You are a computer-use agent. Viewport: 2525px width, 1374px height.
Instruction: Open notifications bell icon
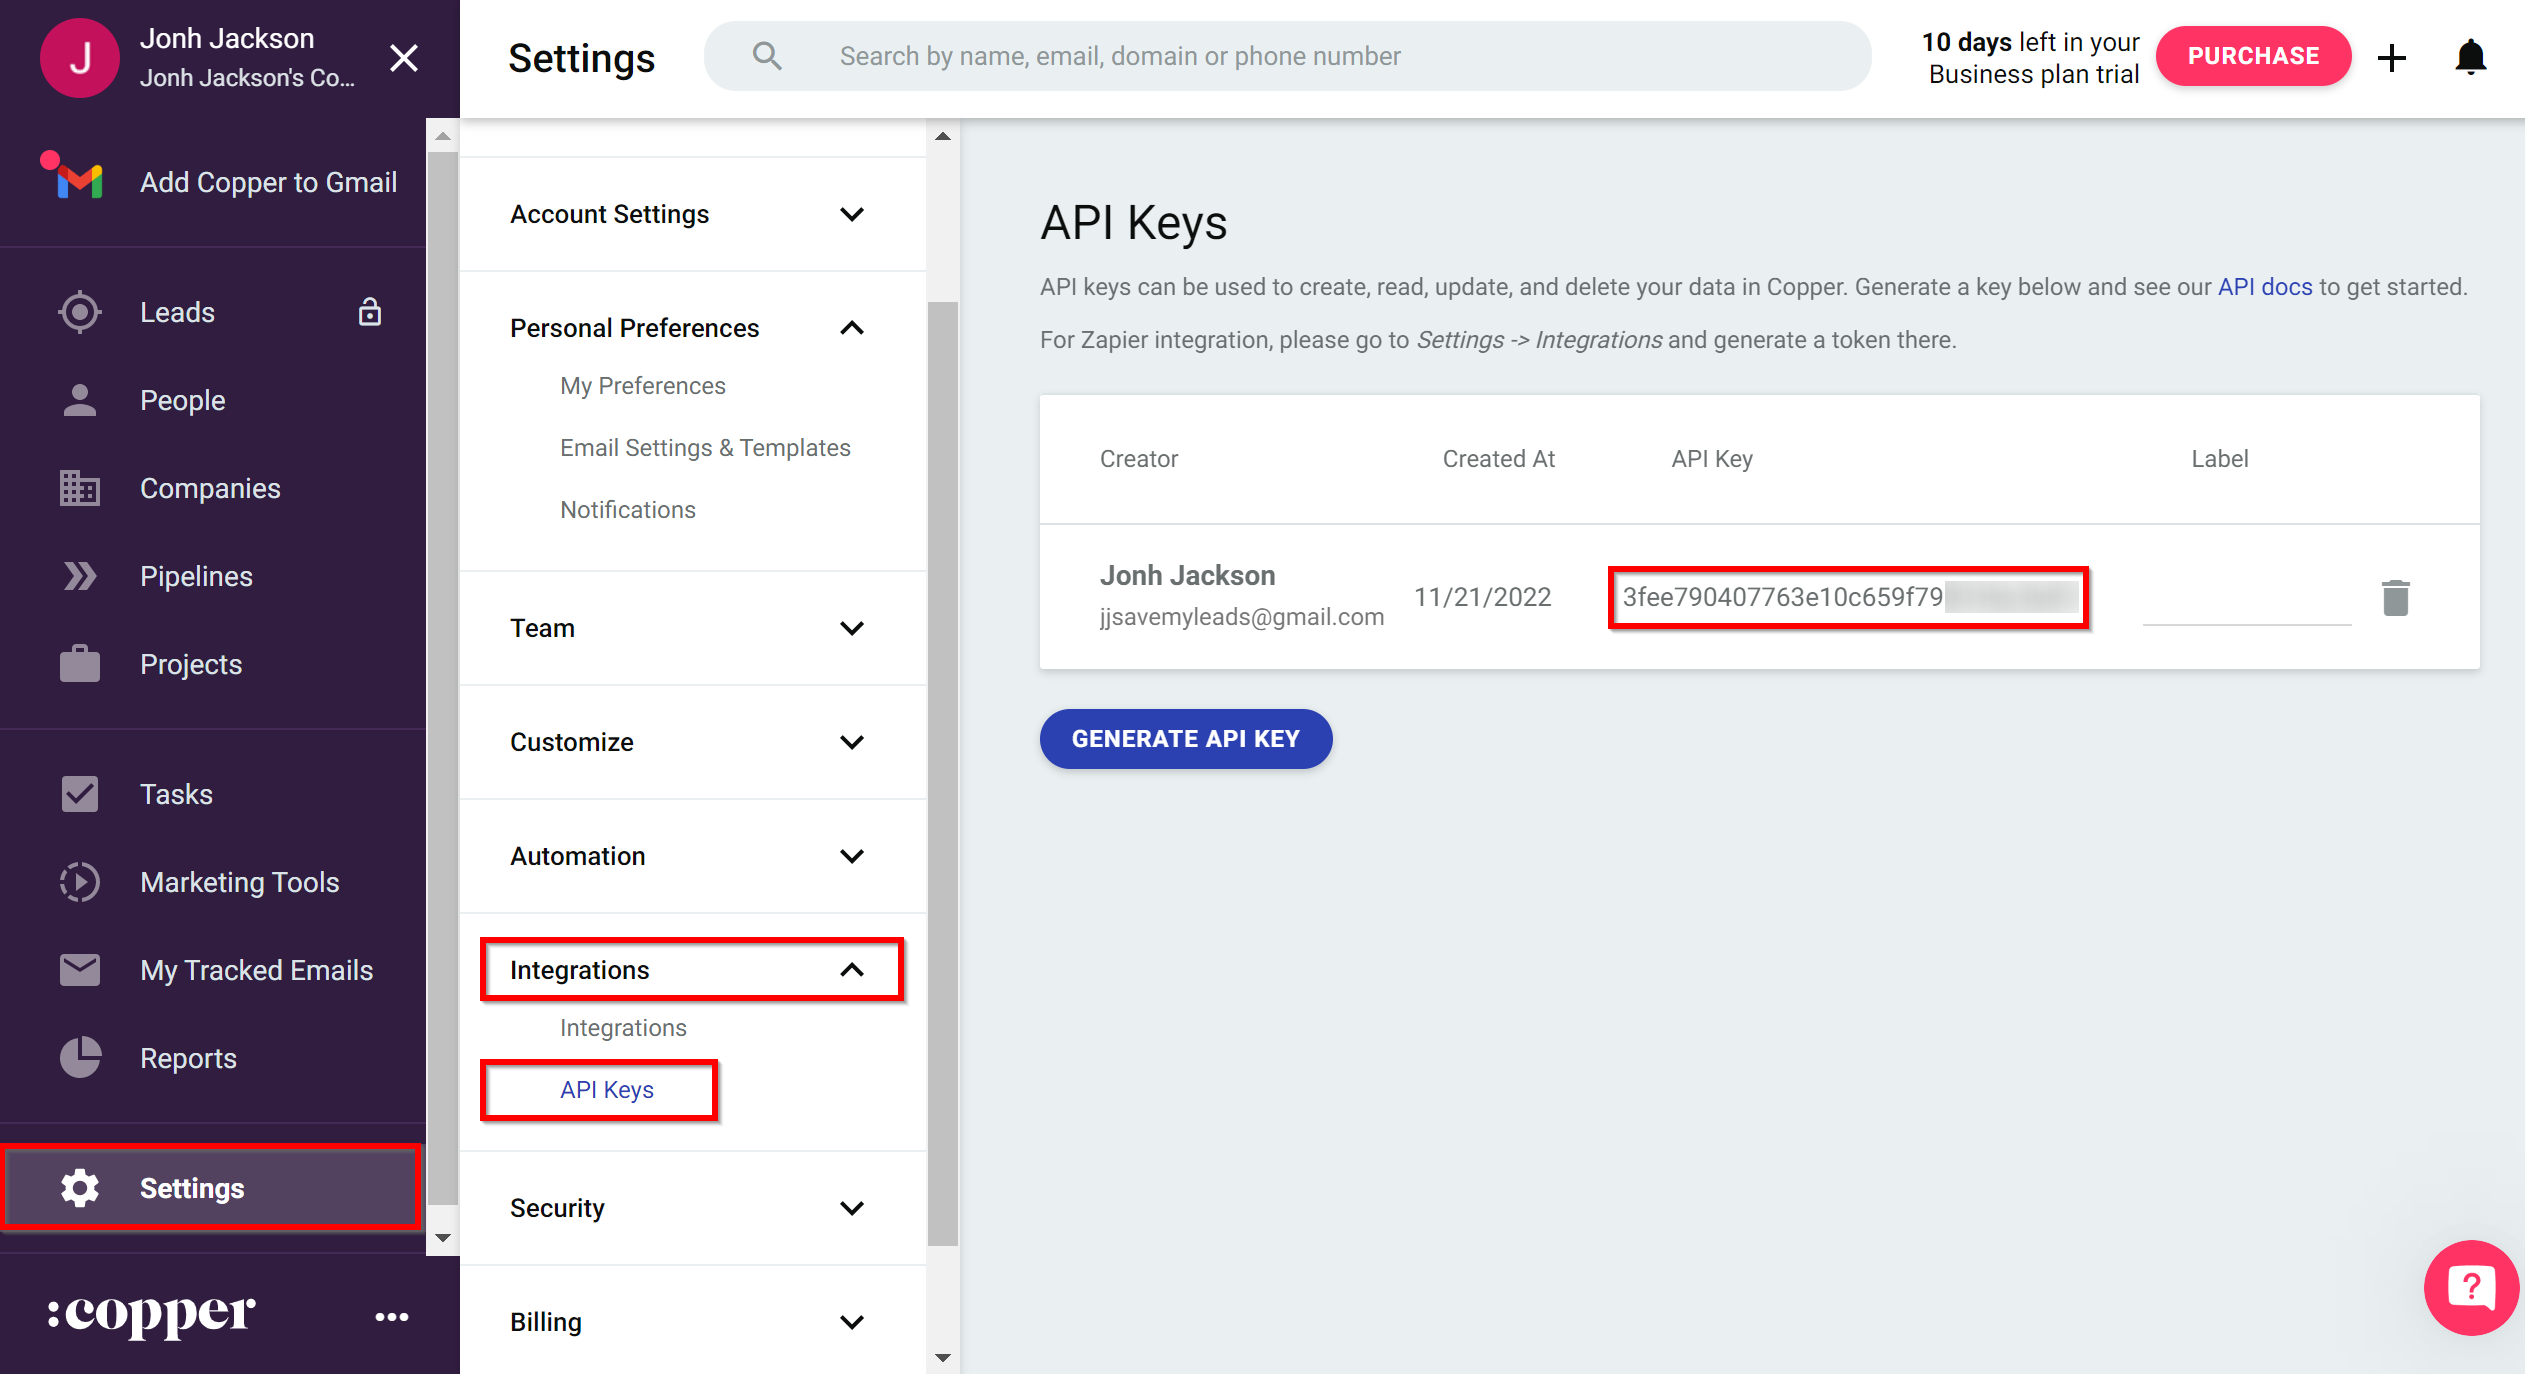(2471, 57)
